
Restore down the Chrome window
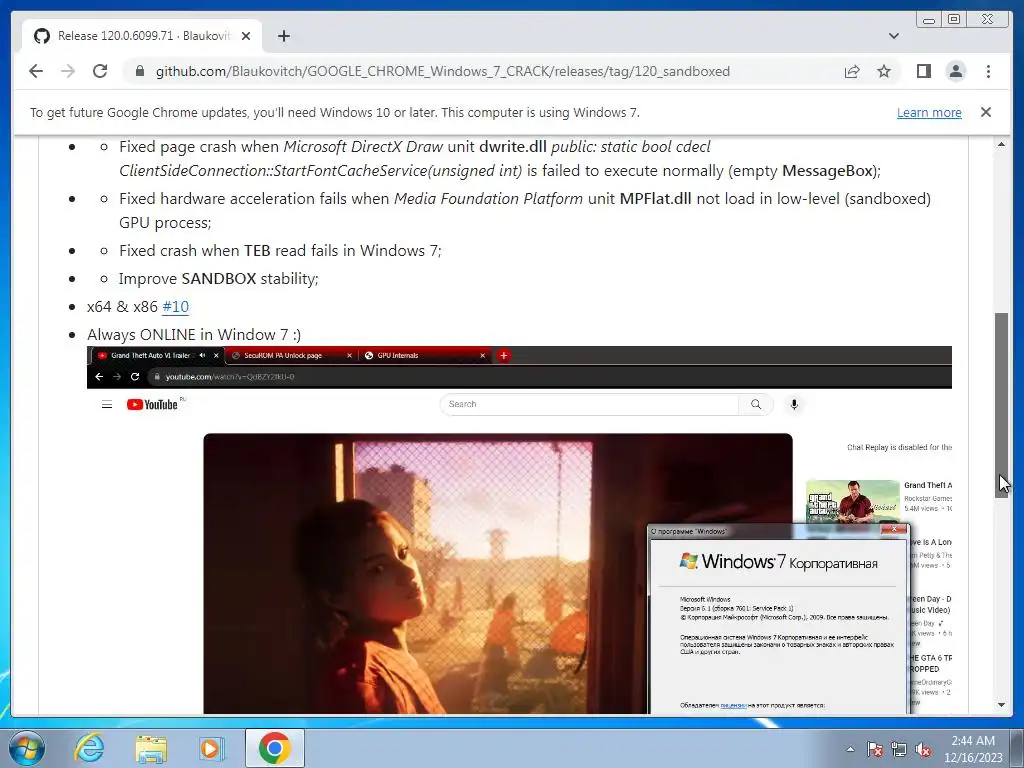tap(954, 20)
